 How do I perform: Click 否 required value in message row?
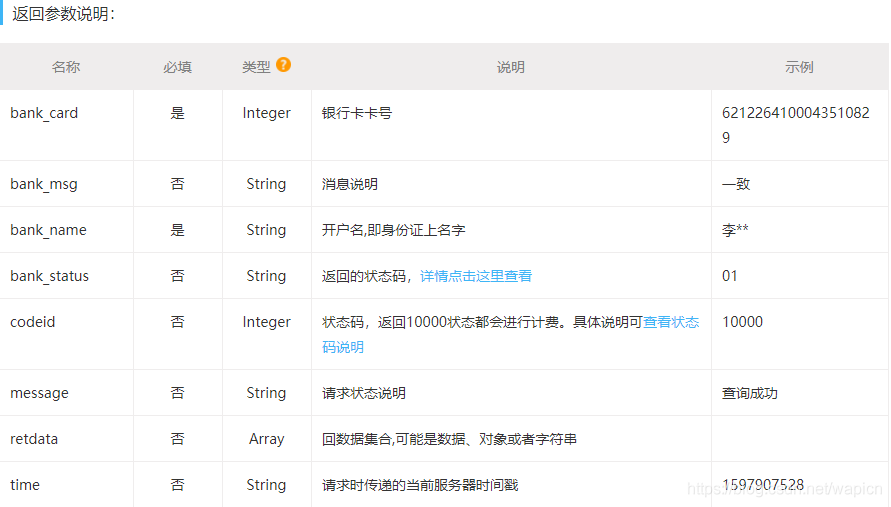coord(177,393)
